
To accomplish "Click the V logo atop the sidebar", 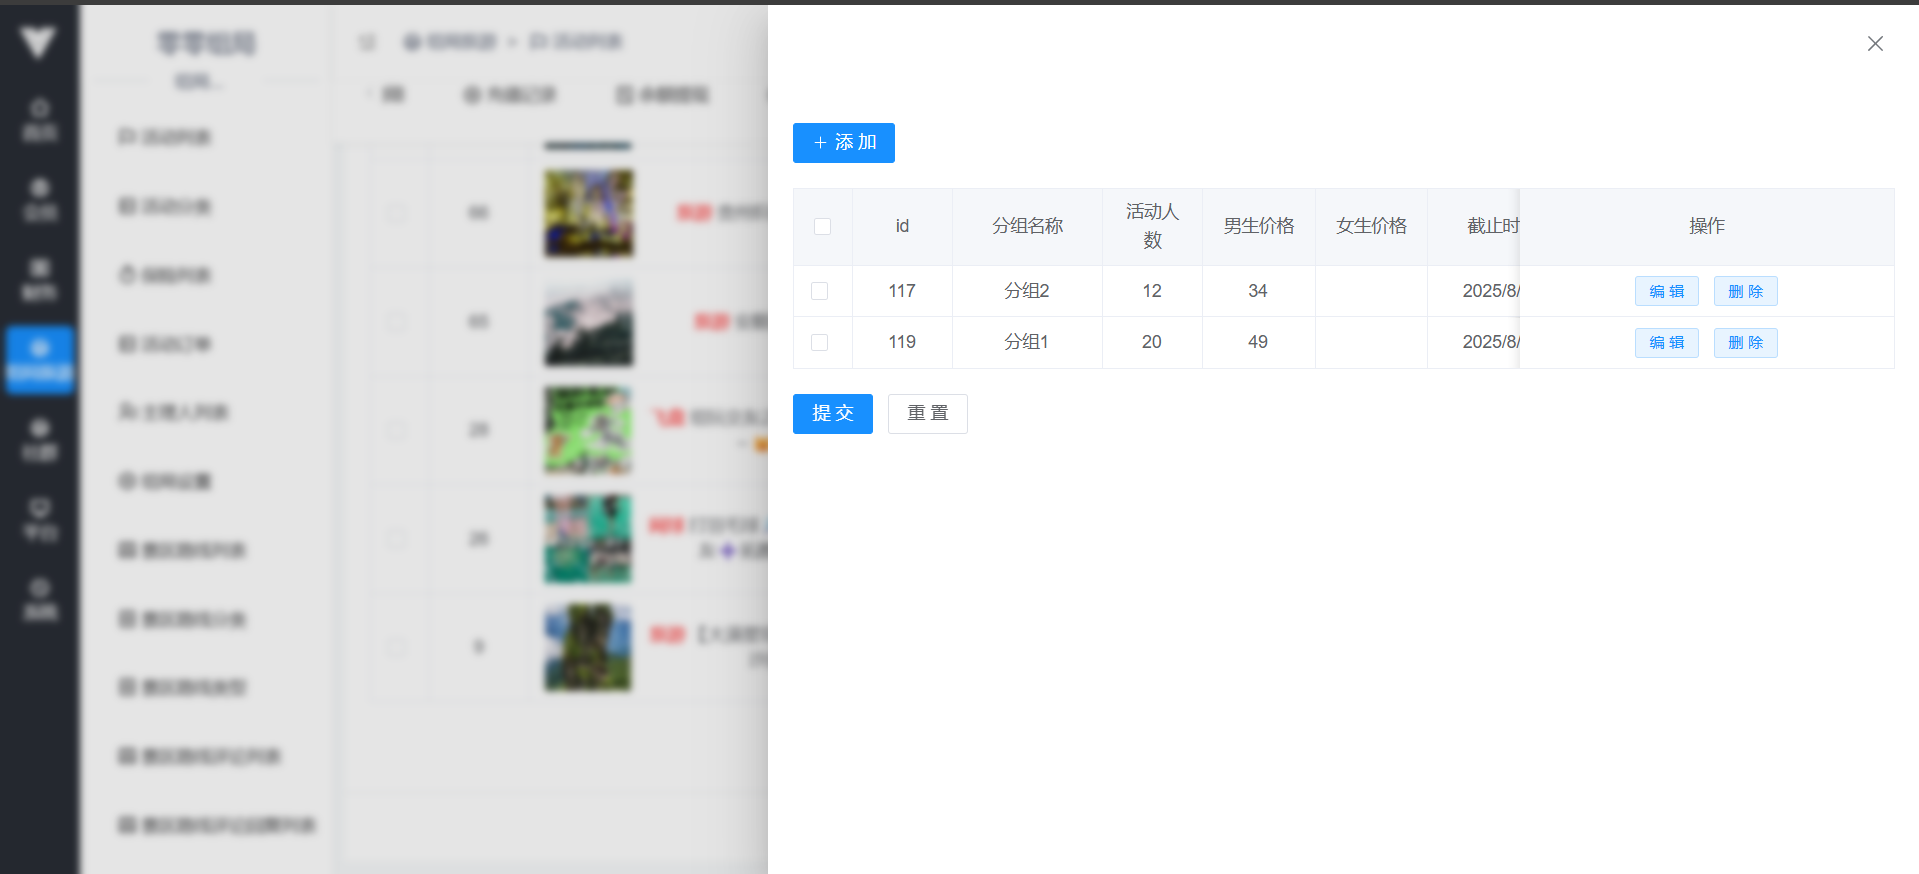I will coord(38,42).
